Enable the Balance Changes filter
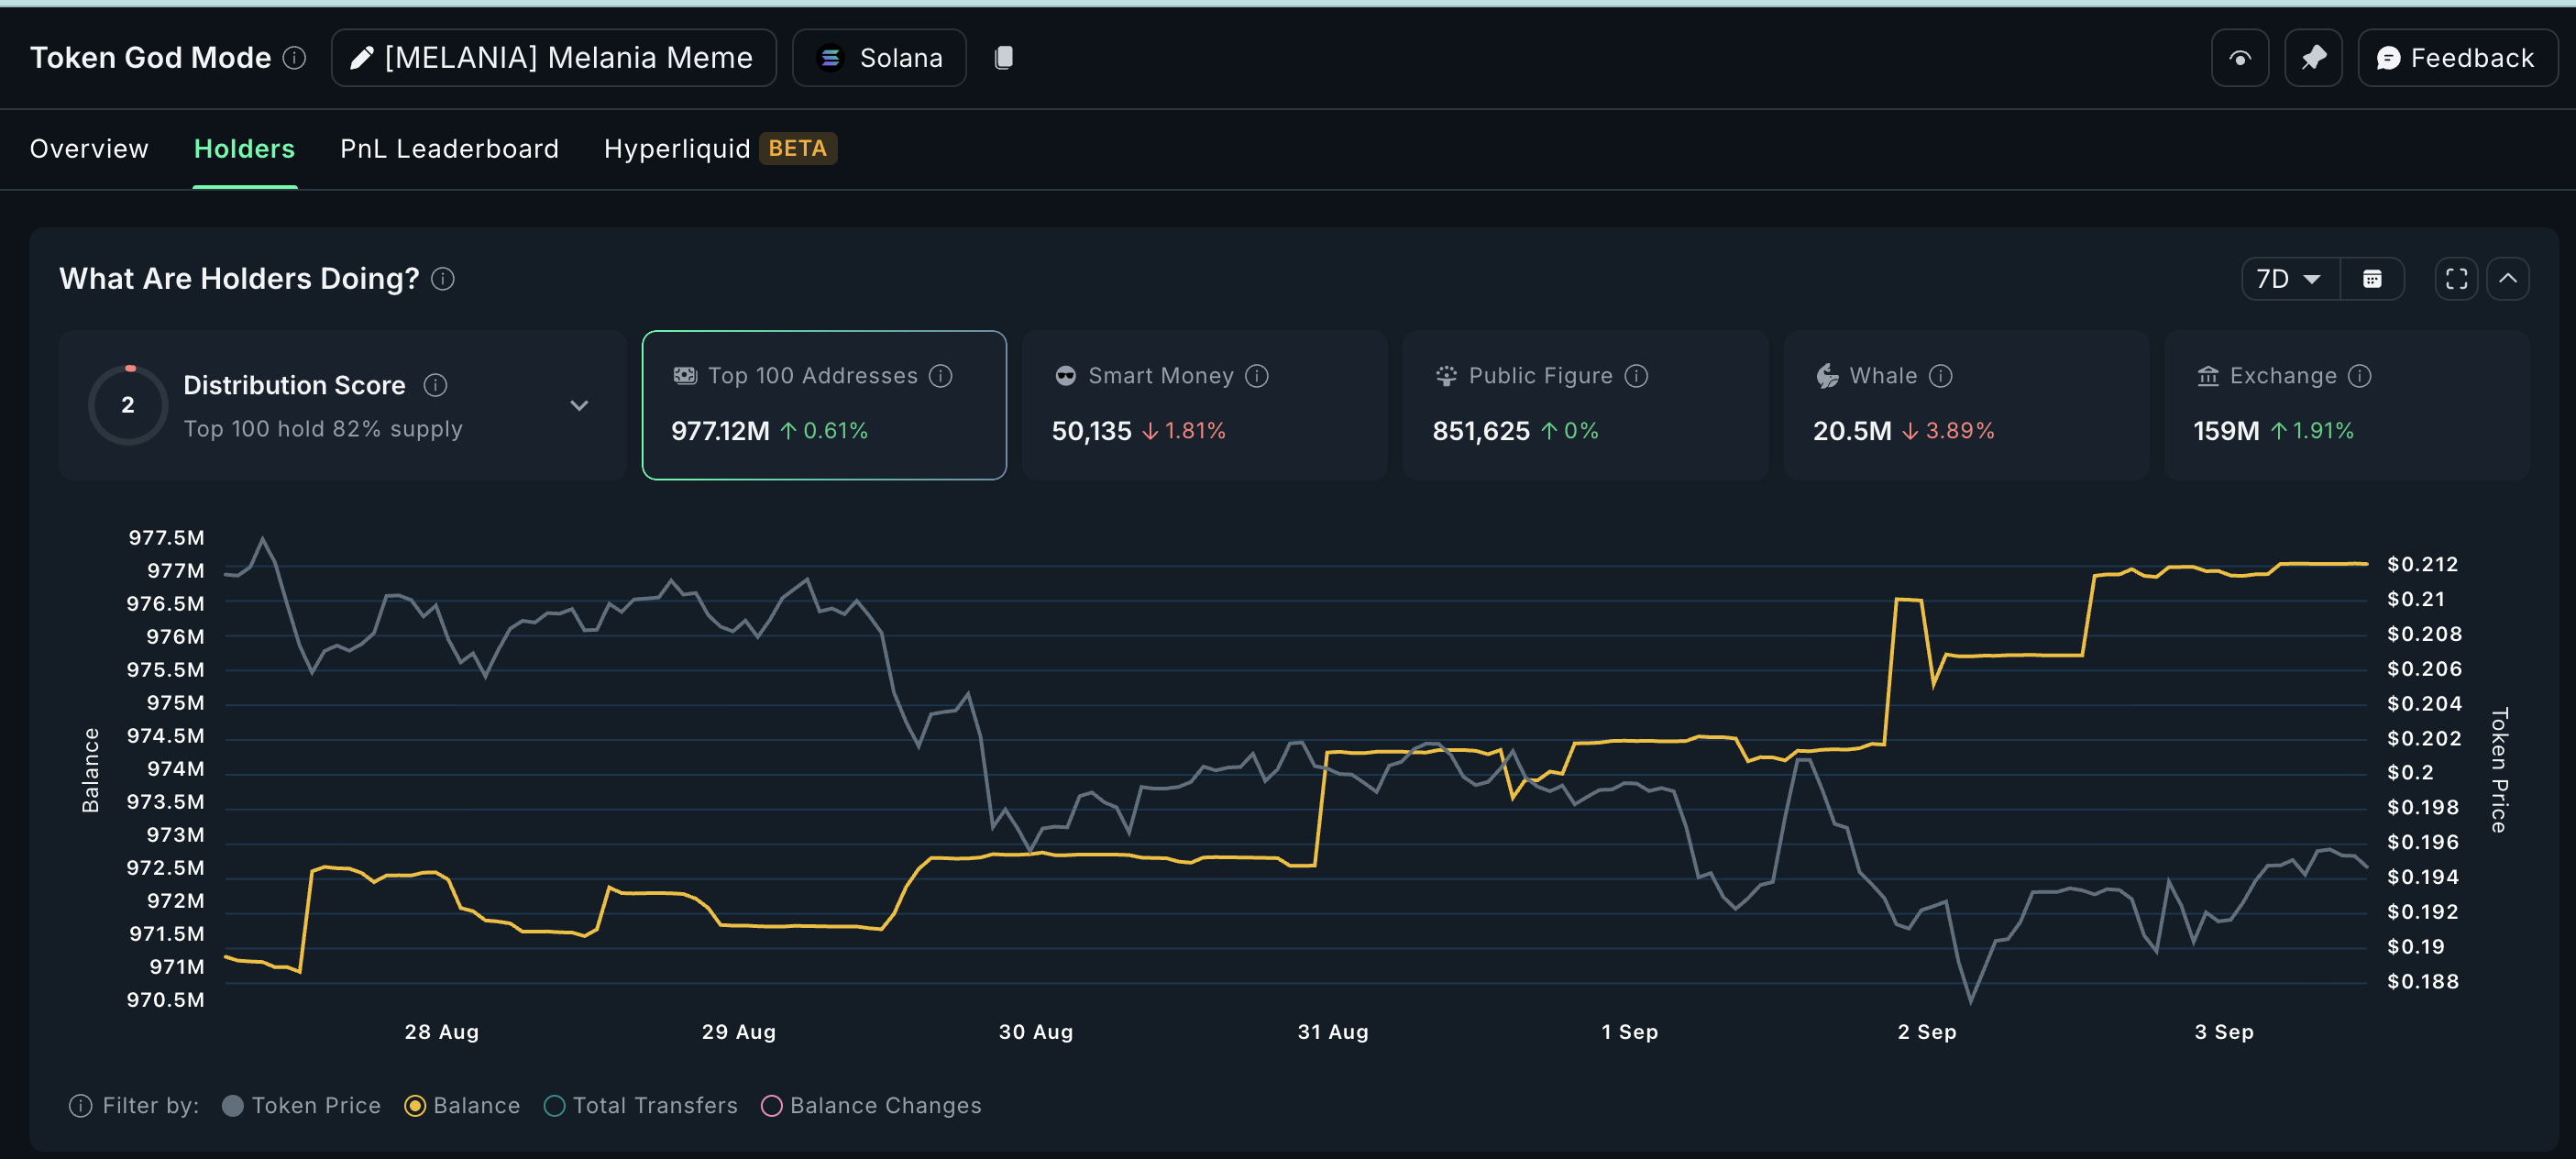This screenshot has height=1159, width=2576. coord(772,1105)
